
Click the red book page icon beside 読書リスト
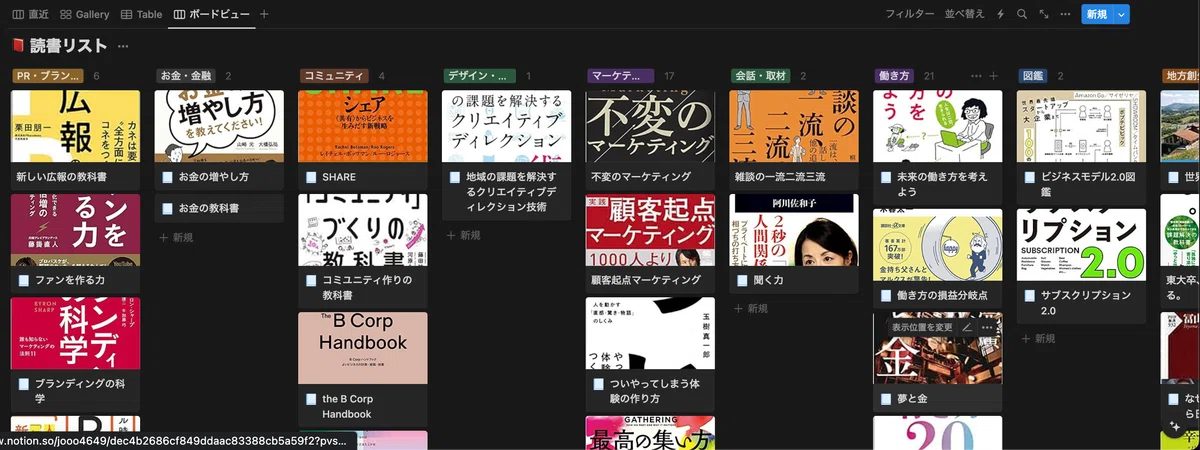[x=18, y=45]
